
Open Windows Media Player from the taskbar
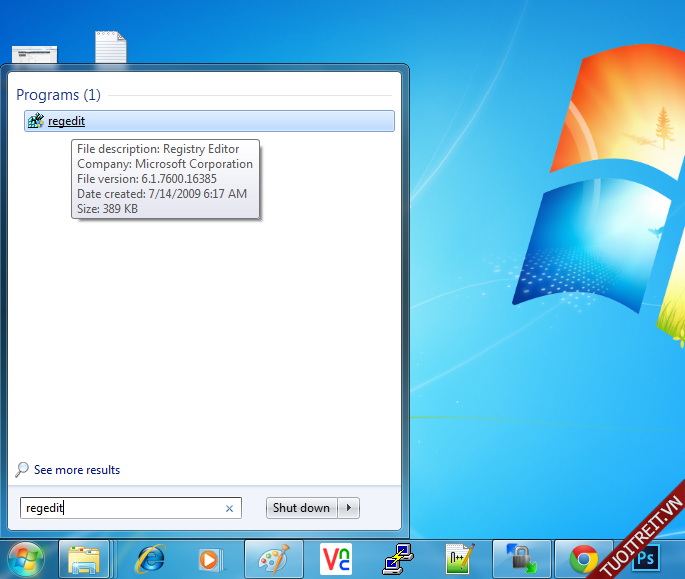tap(210, 559)
